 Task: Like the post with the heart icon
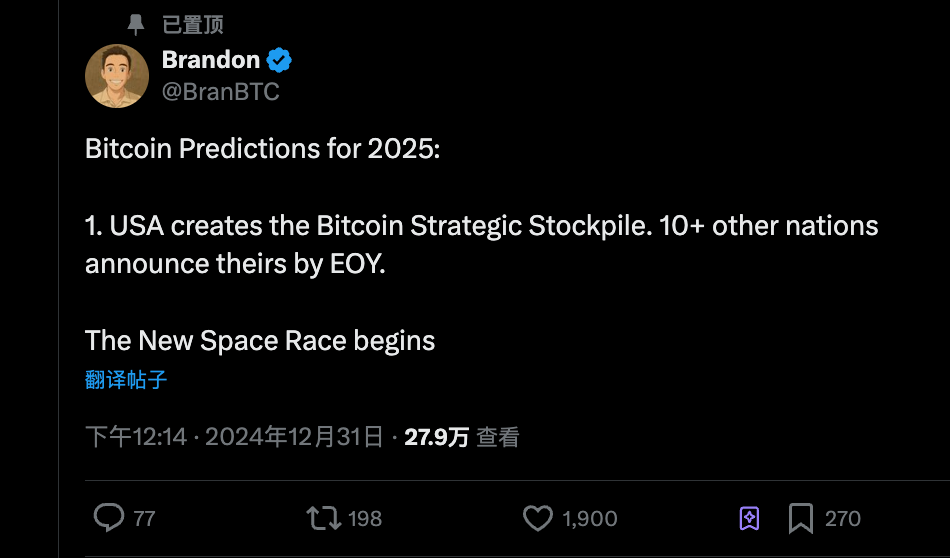tap(538, 517)
